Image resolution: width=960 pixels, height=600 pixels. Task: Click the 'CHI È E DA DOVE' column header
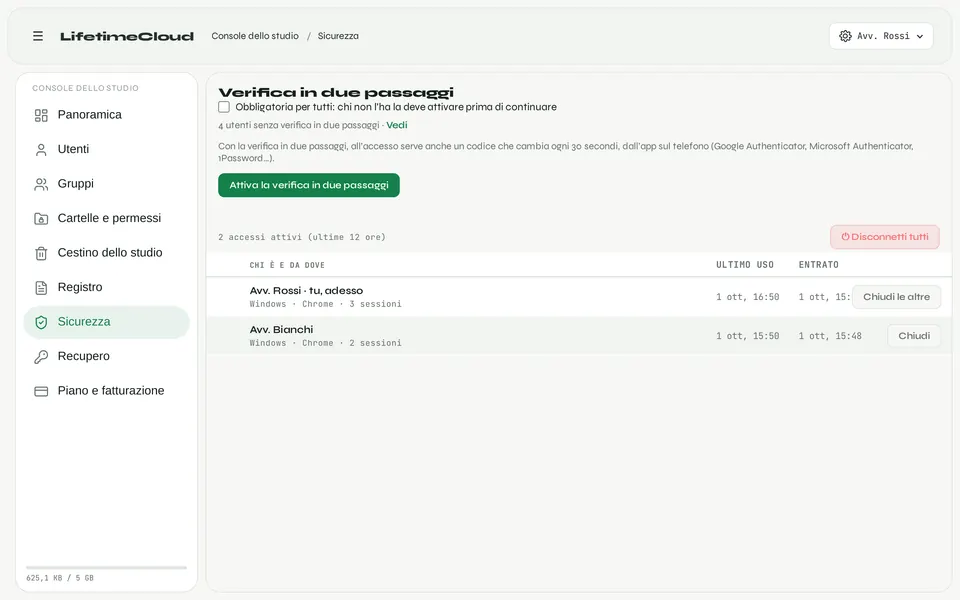tap(287, 265)
